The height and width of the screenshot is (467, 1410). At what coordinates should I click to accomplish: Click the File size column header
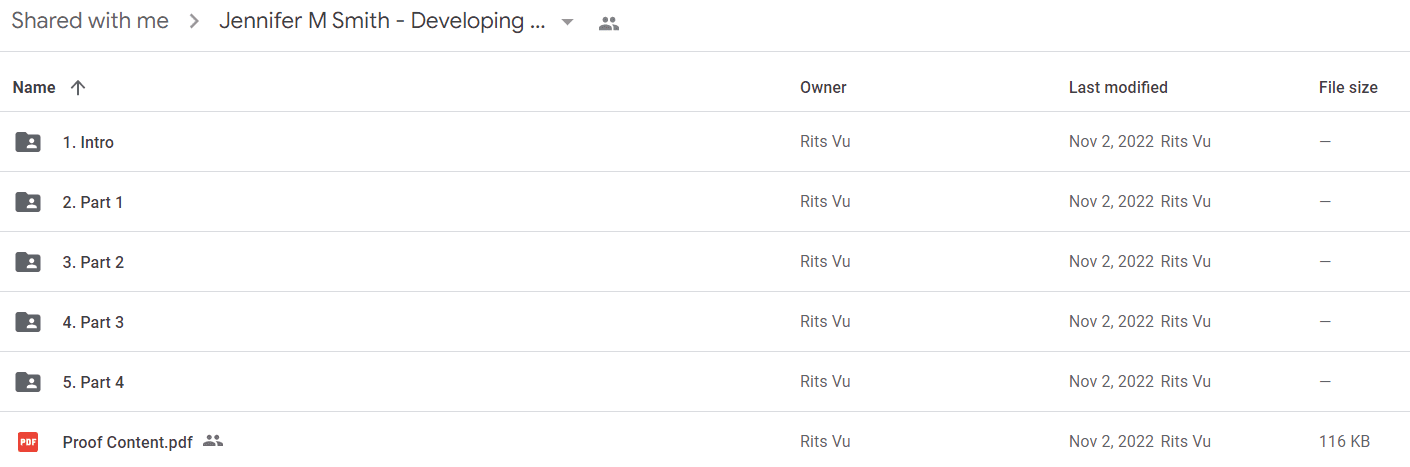(1348, 88)
